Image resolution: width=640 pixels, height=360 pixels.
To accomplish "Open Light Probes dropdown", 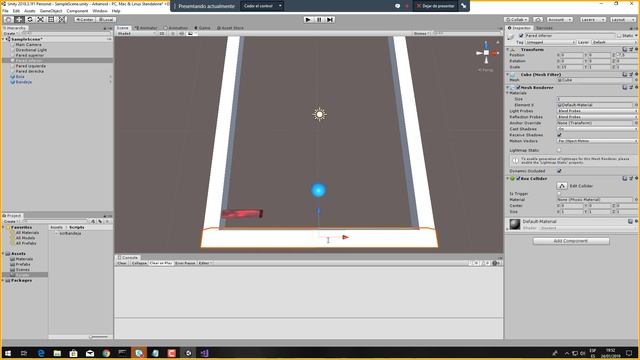I will (597, 111).
